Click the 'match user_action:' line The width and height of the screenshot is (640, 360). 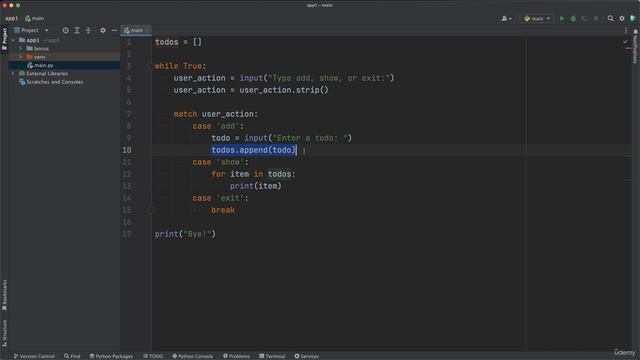tap(216, 114)
